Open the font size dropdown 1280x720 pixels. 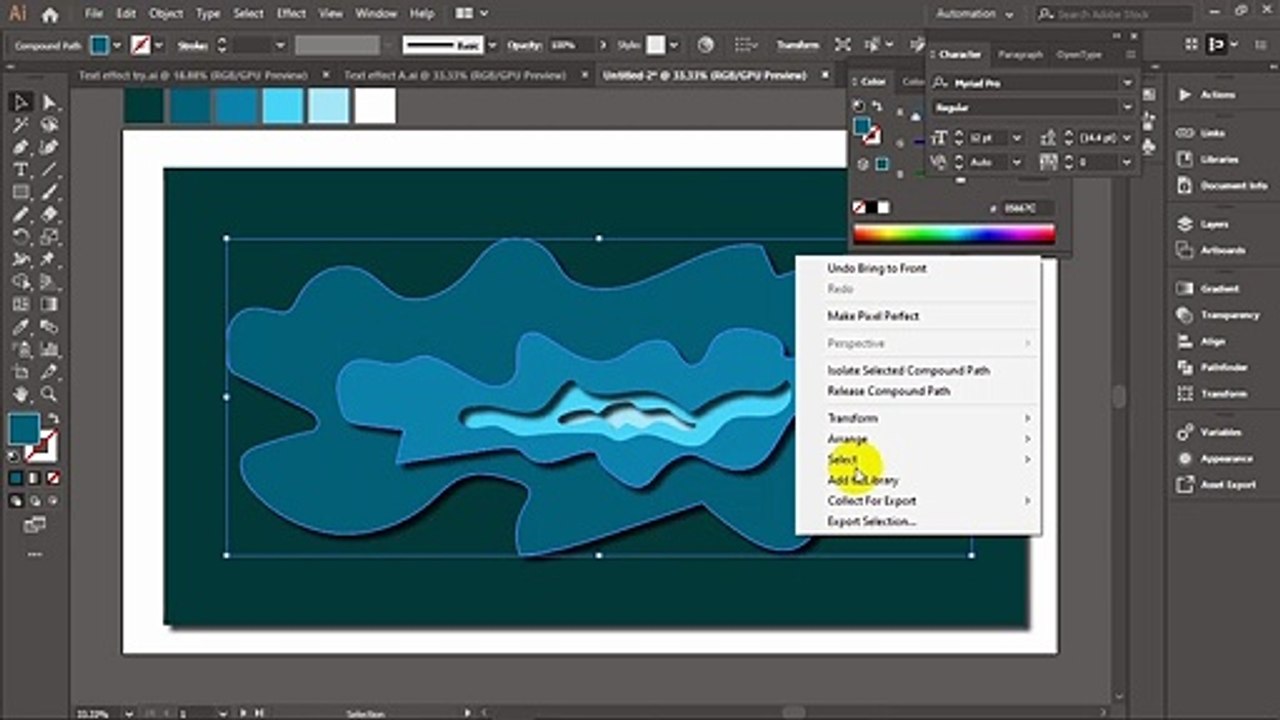pos(1018,137)
